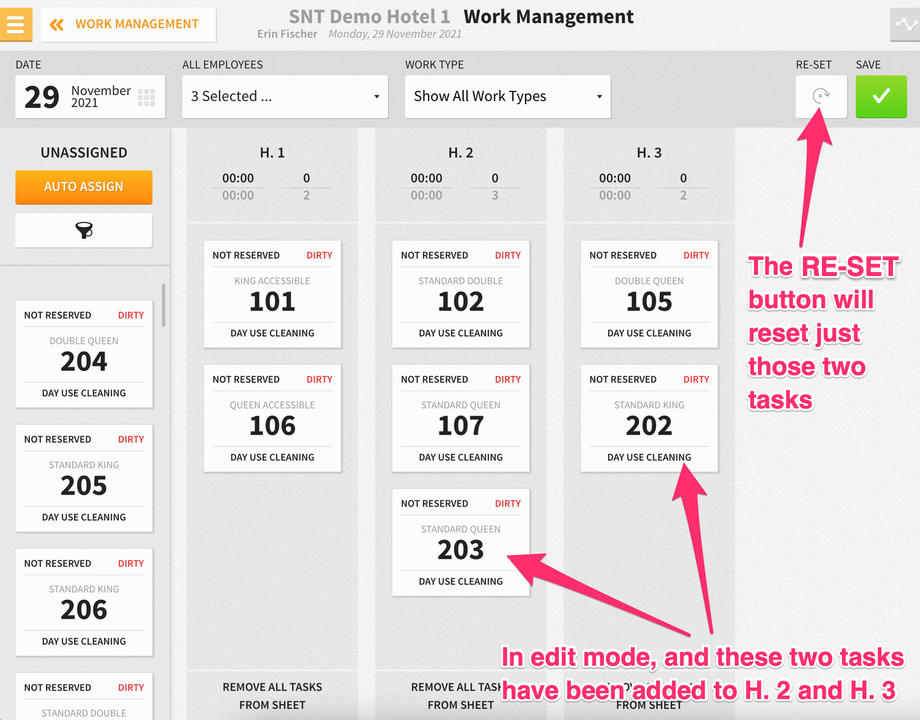The image size is (920, 720).
Task: Open the filter funnel button
Action: point(84,231)
